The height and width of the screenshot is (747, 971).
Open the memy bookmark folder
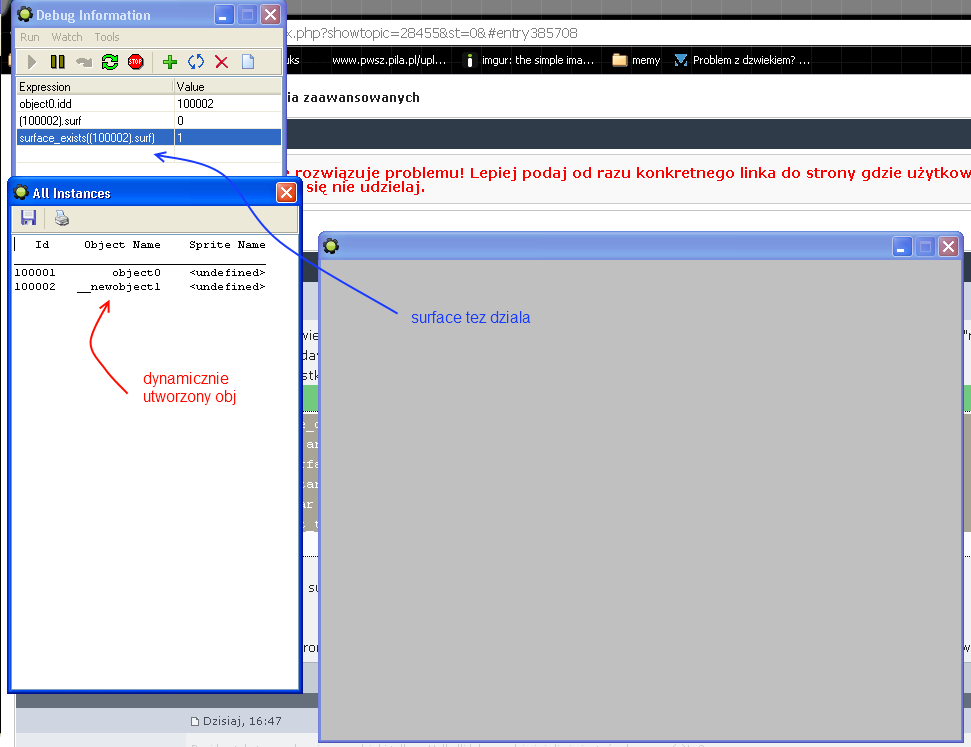[x=637, y=60]
